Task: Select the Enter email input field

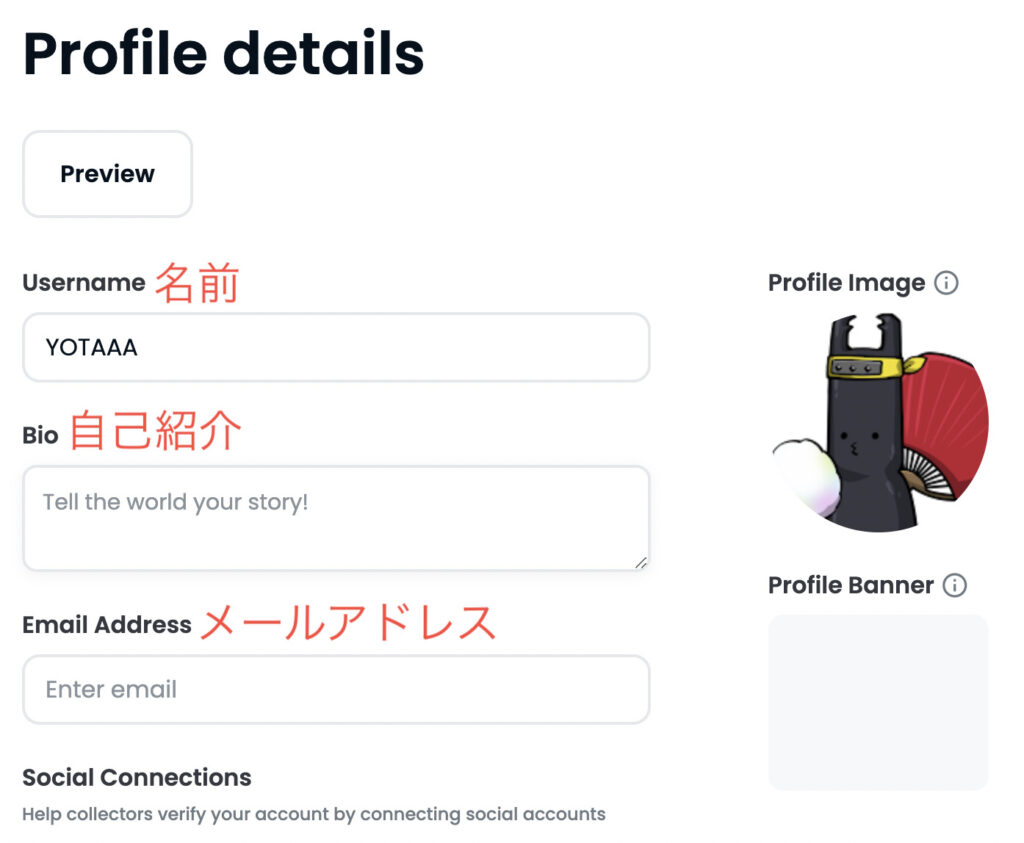Action: click(335, 689)
